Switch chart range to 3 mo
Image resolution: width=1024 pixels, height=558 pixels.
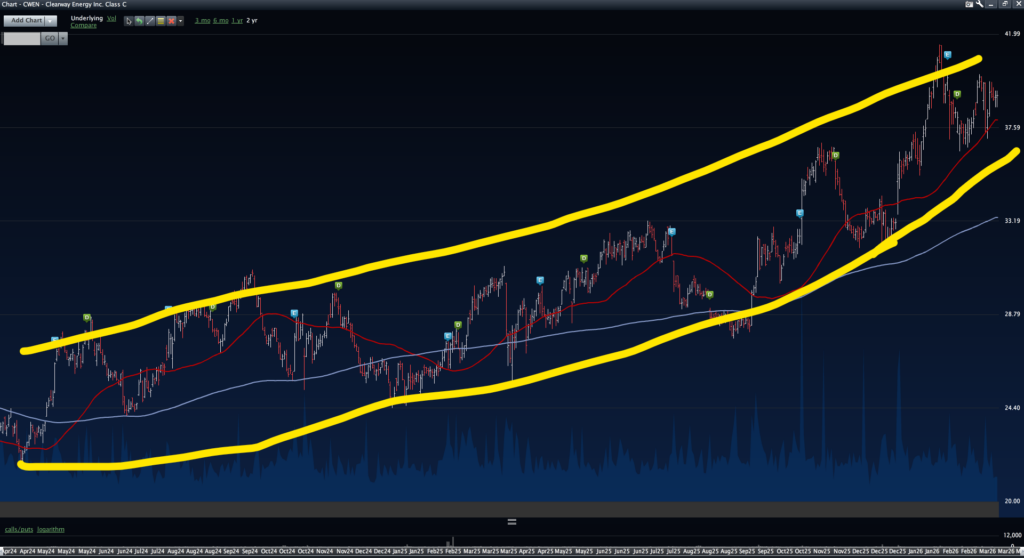[203, 20]
